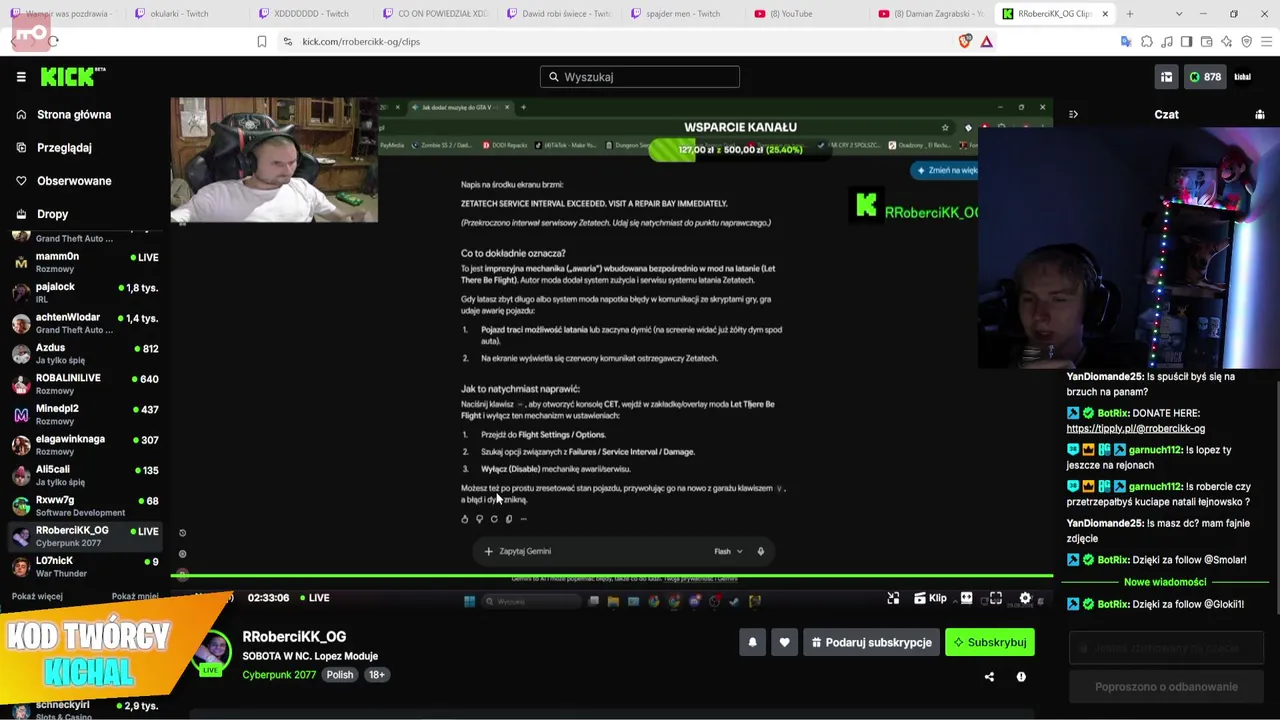The width and height of the screenshot is (1280, 720).
Task: Expand the list with Pokaż więcej
Action: pyautogui.click(x=37, y=596)
